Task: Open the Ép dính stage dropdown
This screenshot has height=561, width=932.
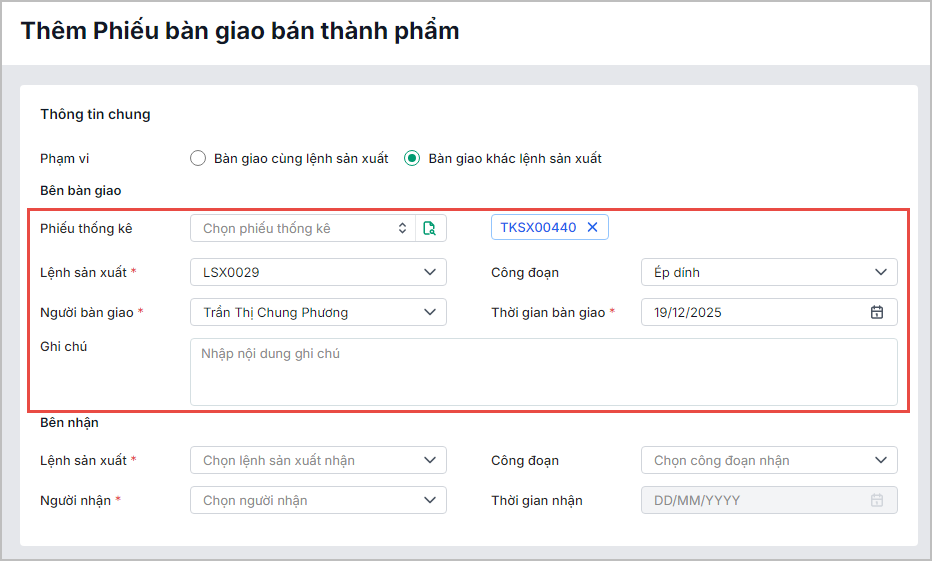Action: (880, 272)
